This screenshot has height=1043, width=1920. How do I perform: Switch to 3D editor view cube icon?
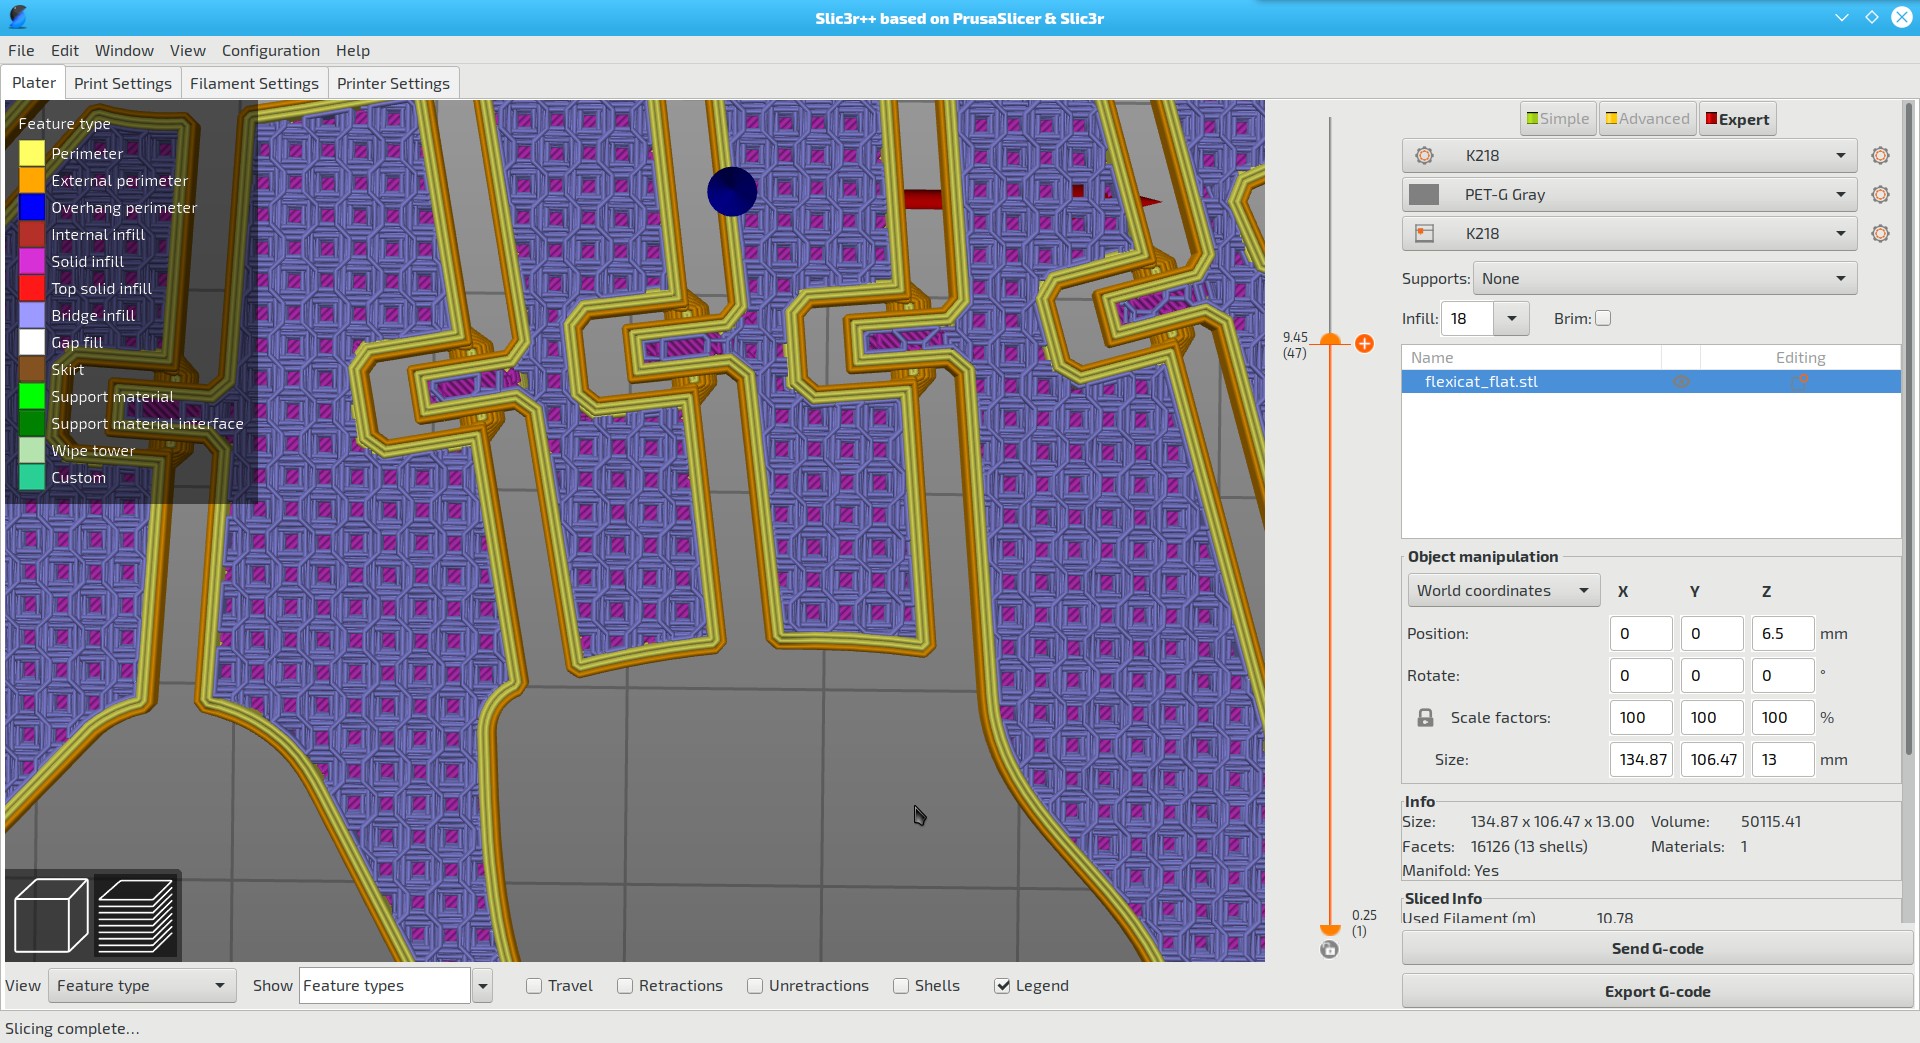click(51, 915)
